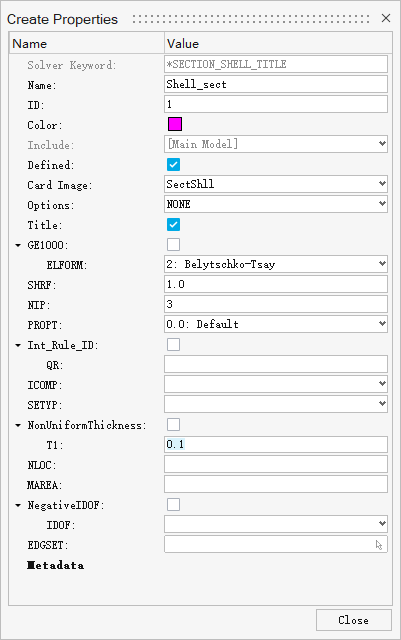
Task: Open the Card Image dropdown
Action: coord(276,184)
